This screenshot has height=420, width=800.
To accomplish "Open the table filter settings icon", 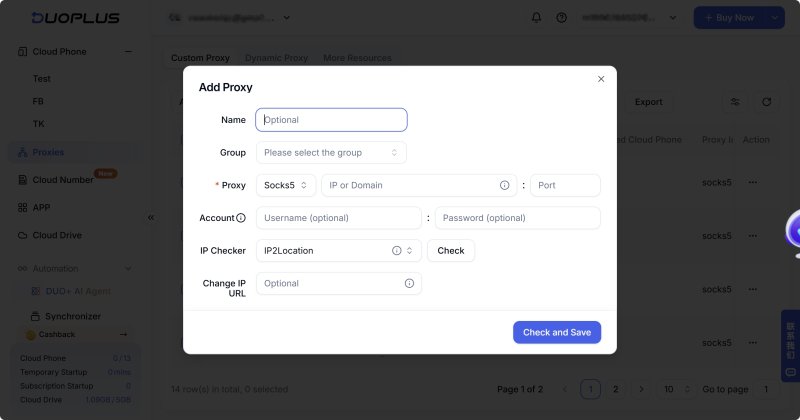I will [735, 102].
